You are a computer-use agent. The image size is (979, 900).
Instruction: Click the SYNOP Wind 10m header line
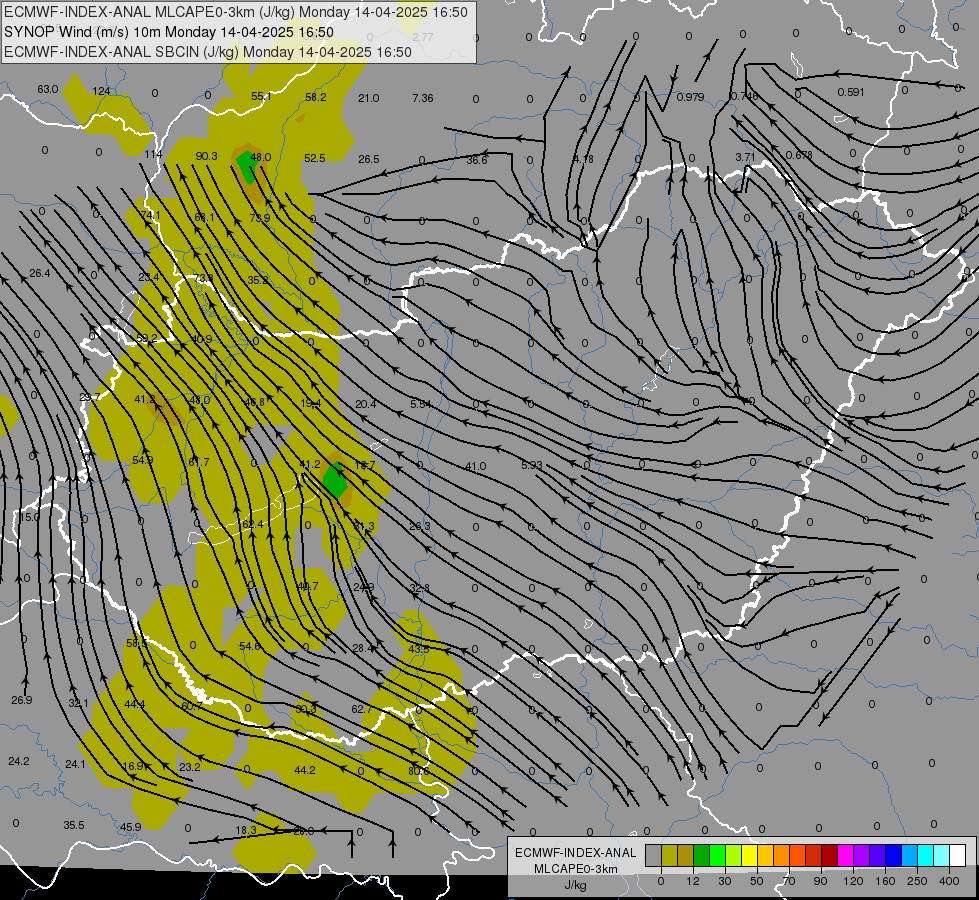(x=169, y=32)
